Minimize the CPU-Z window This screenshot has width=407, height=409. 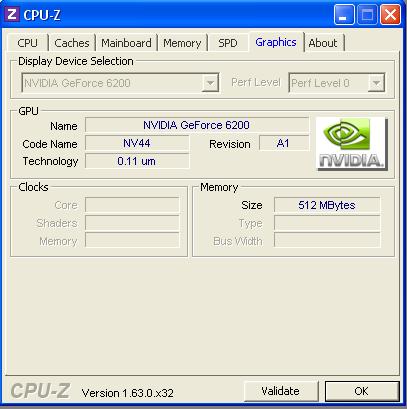pos(344,15)
